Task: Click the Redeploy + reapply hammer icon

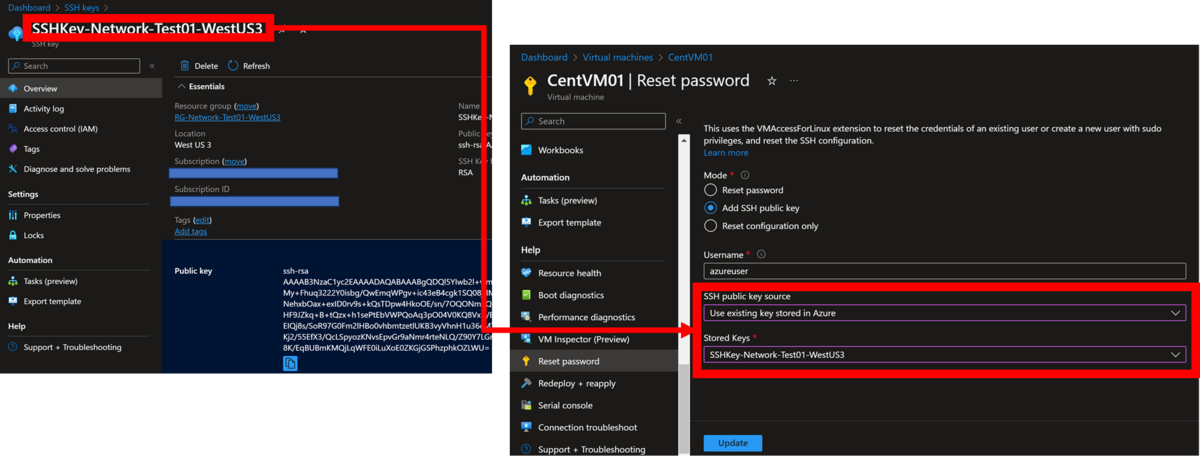Action: tap(527, 383)
